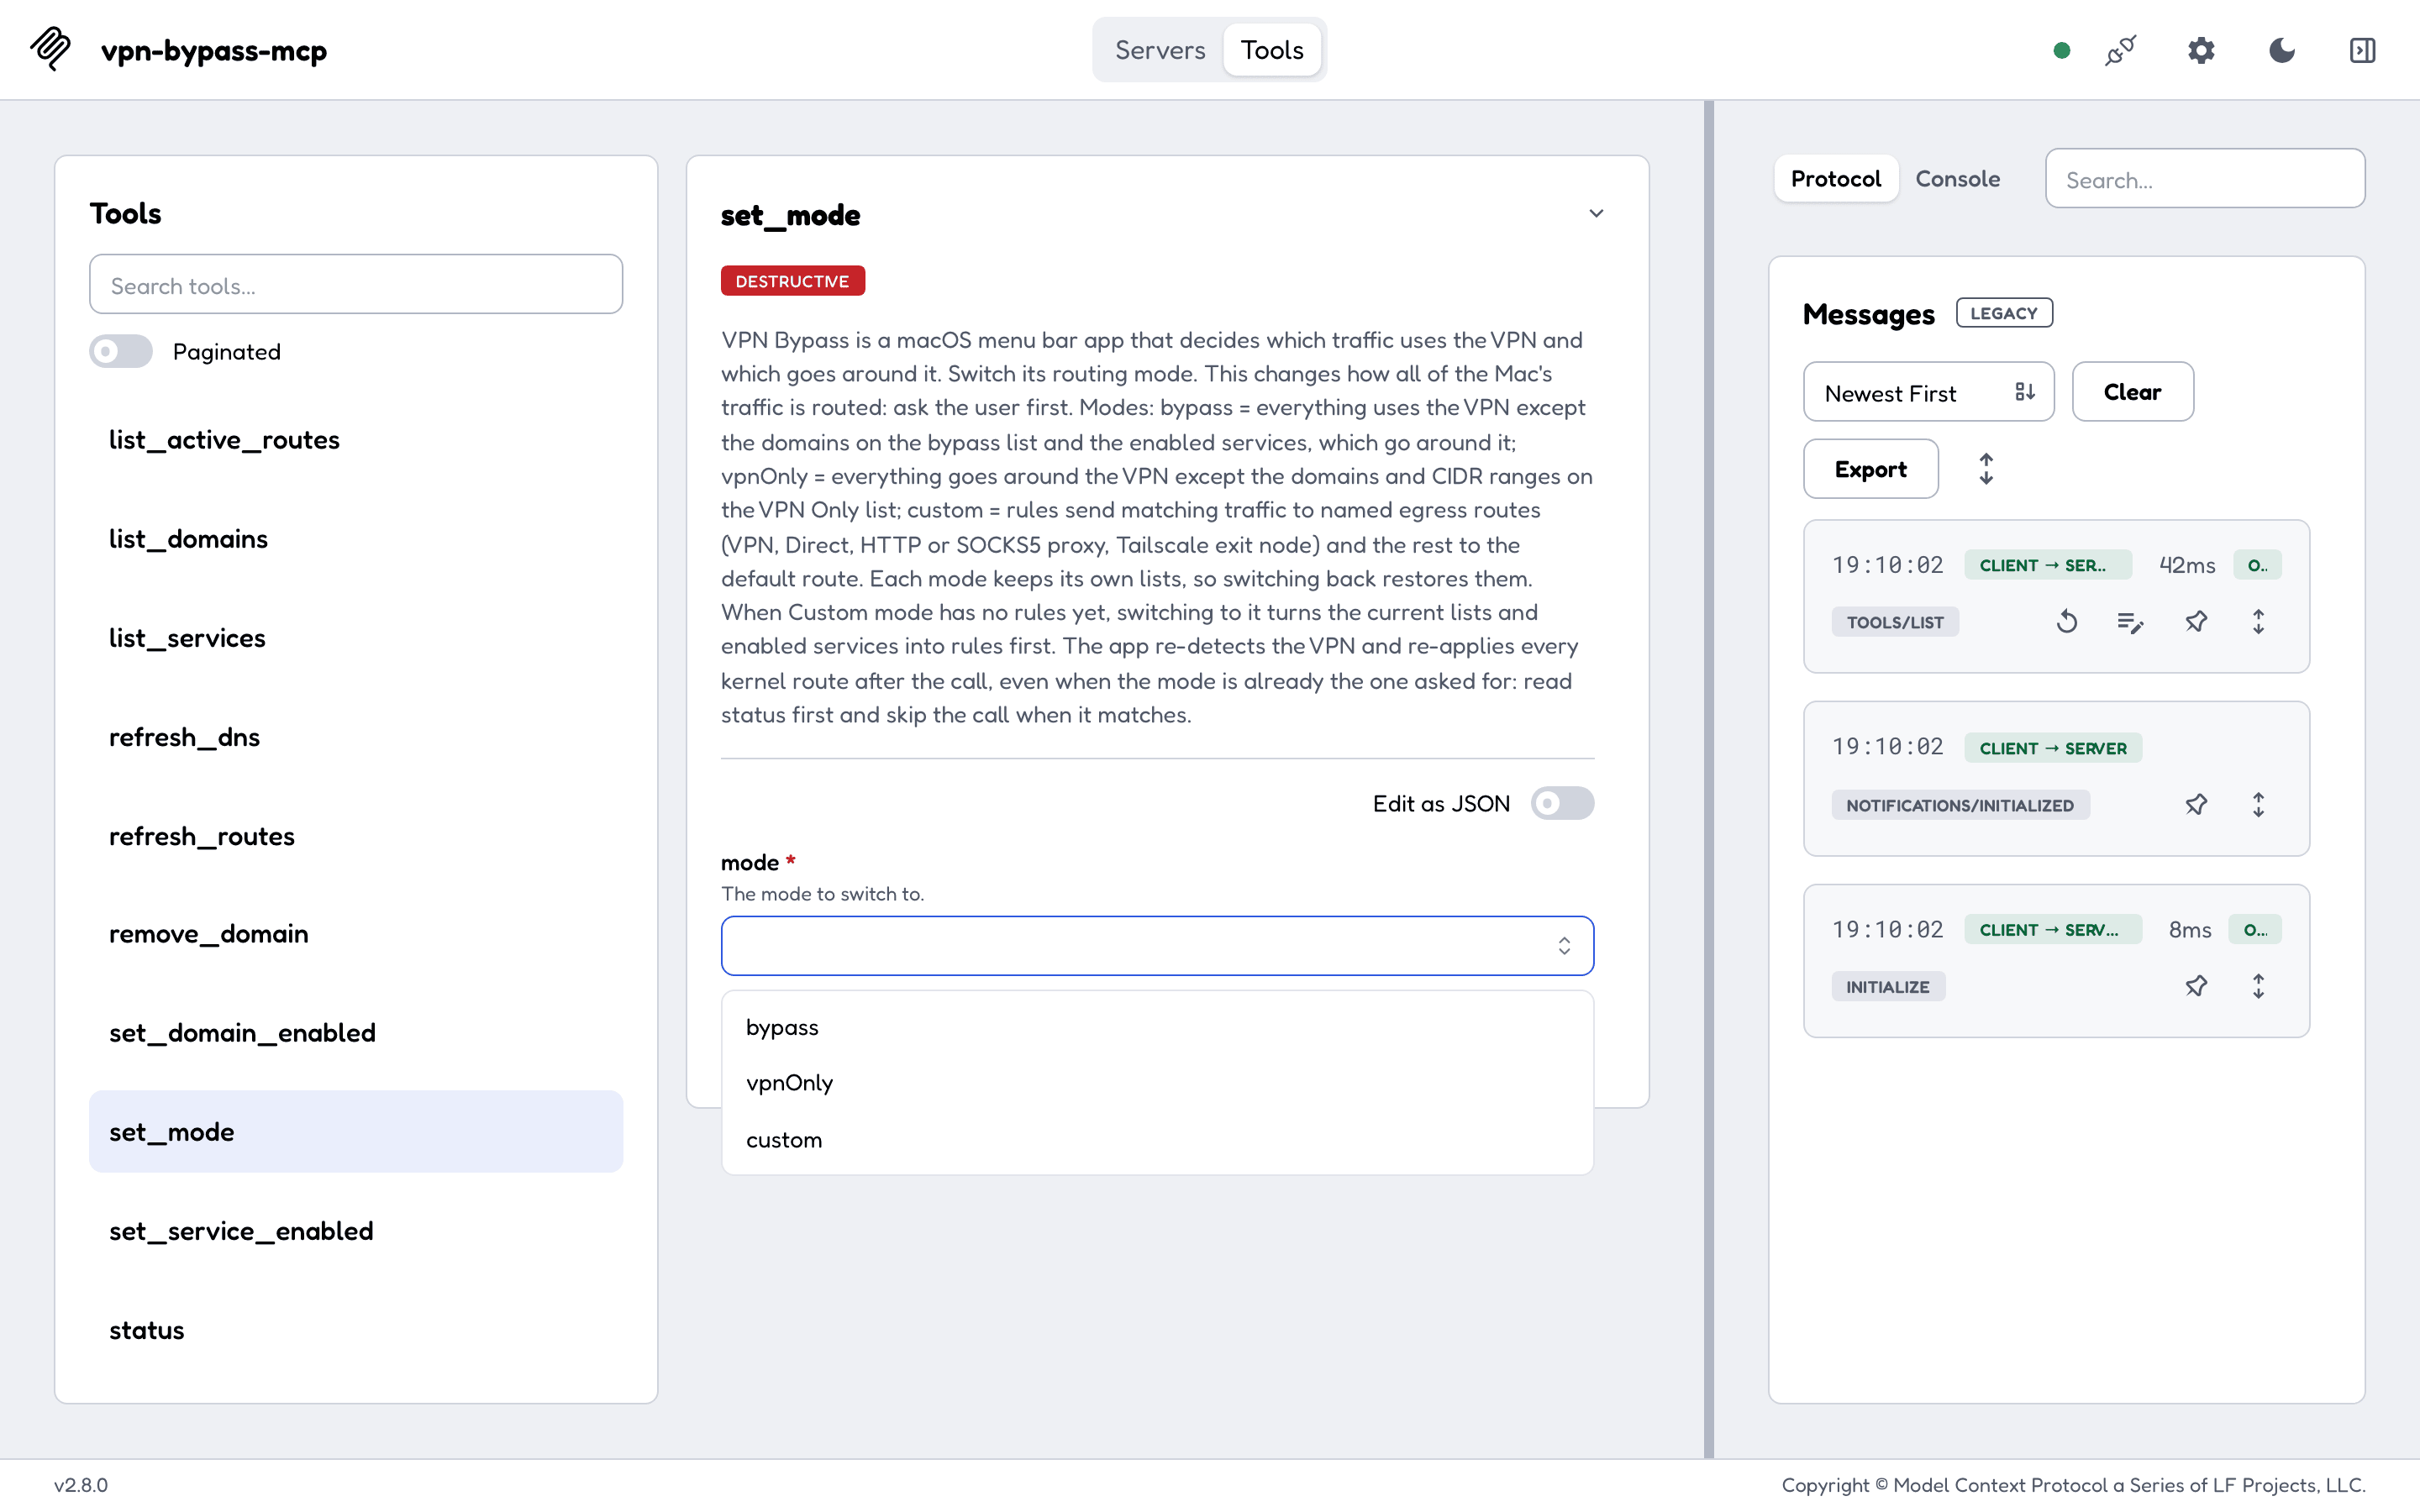Select the refresh_routes tool
This screenshot has width=2420, height=1512.
coord(356,836)
